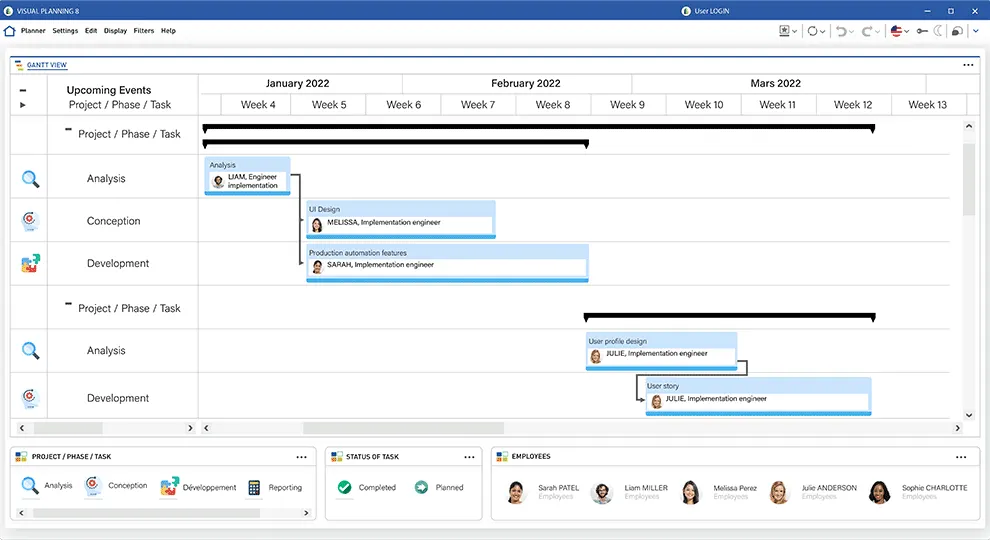Viewport: 990px width, 540px height.
Task: Click the Gantt View title link
Action: (x=47, y=65)
